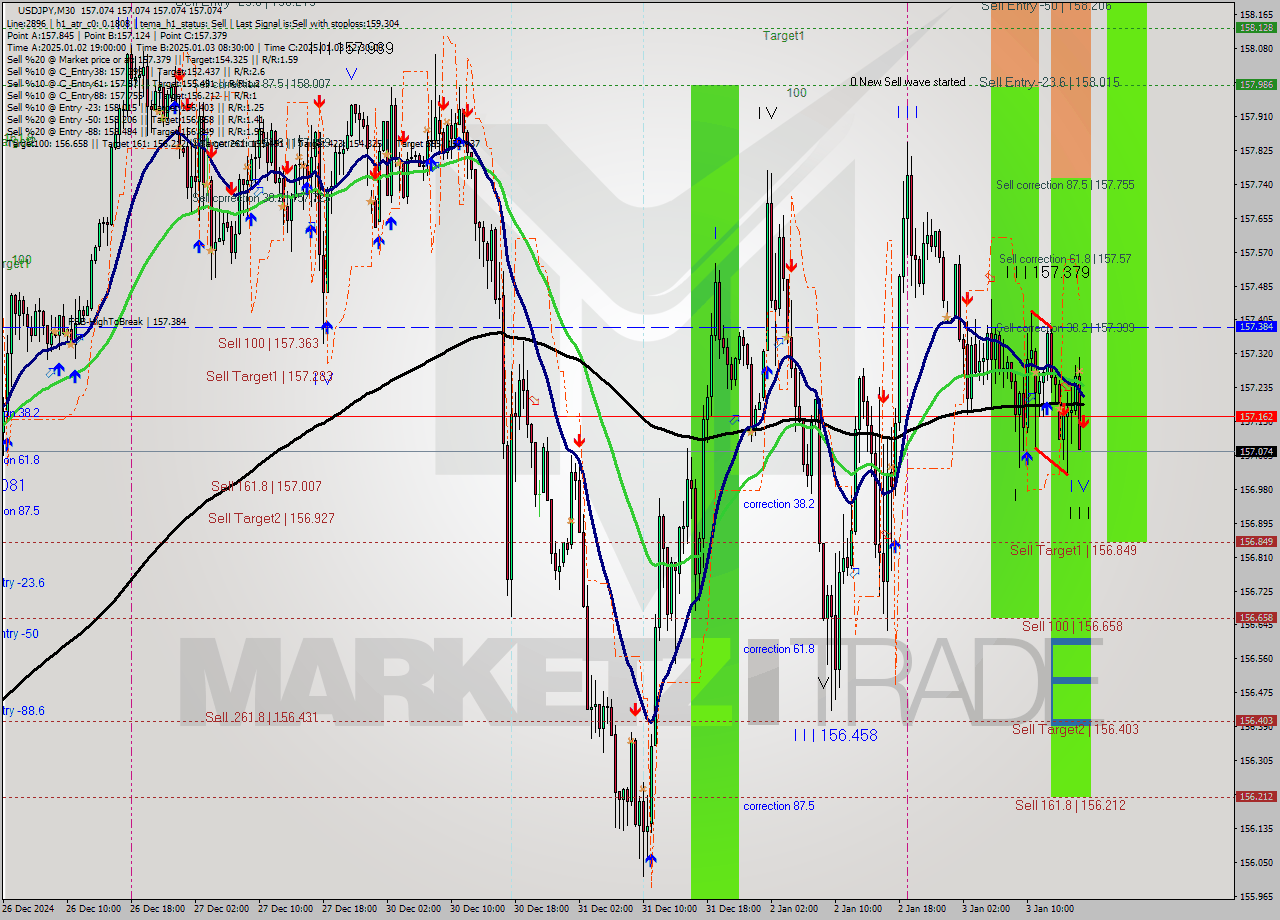The width and height of the screenshot is (1280, 920).
Task: Click black 157.074 current price tag
Action: [1255, 452]
